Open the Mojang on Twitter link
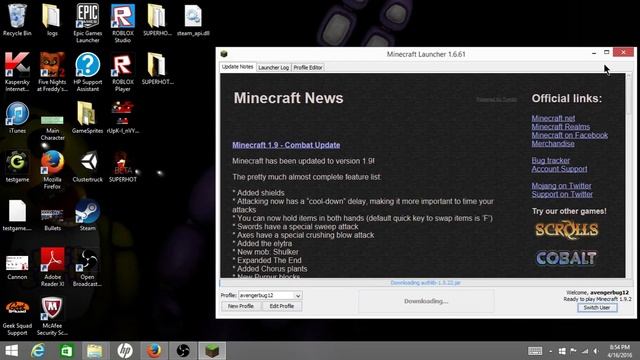The height and width of the screenshot is (360, 640). [x=561, y=186]
